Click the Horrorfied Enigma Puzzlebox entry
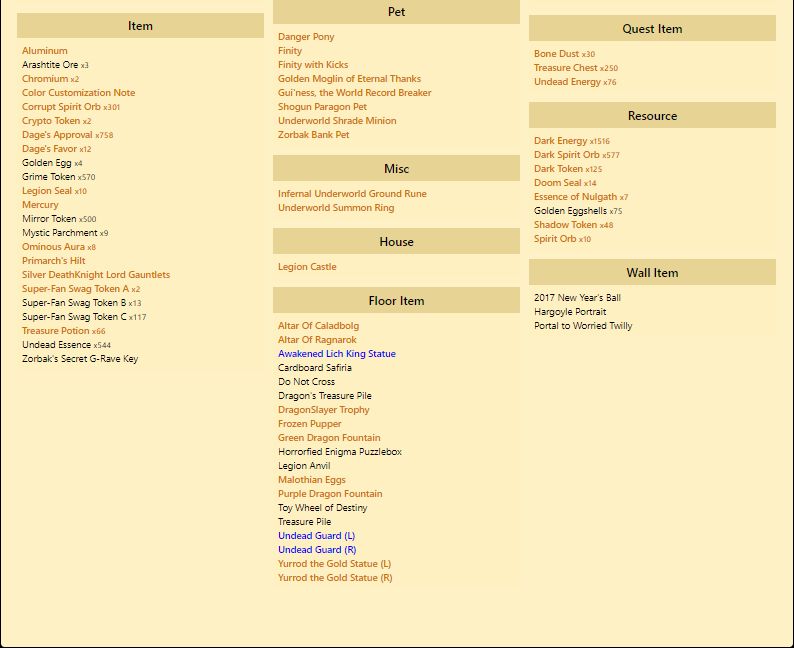 click(x=340, y=452)
